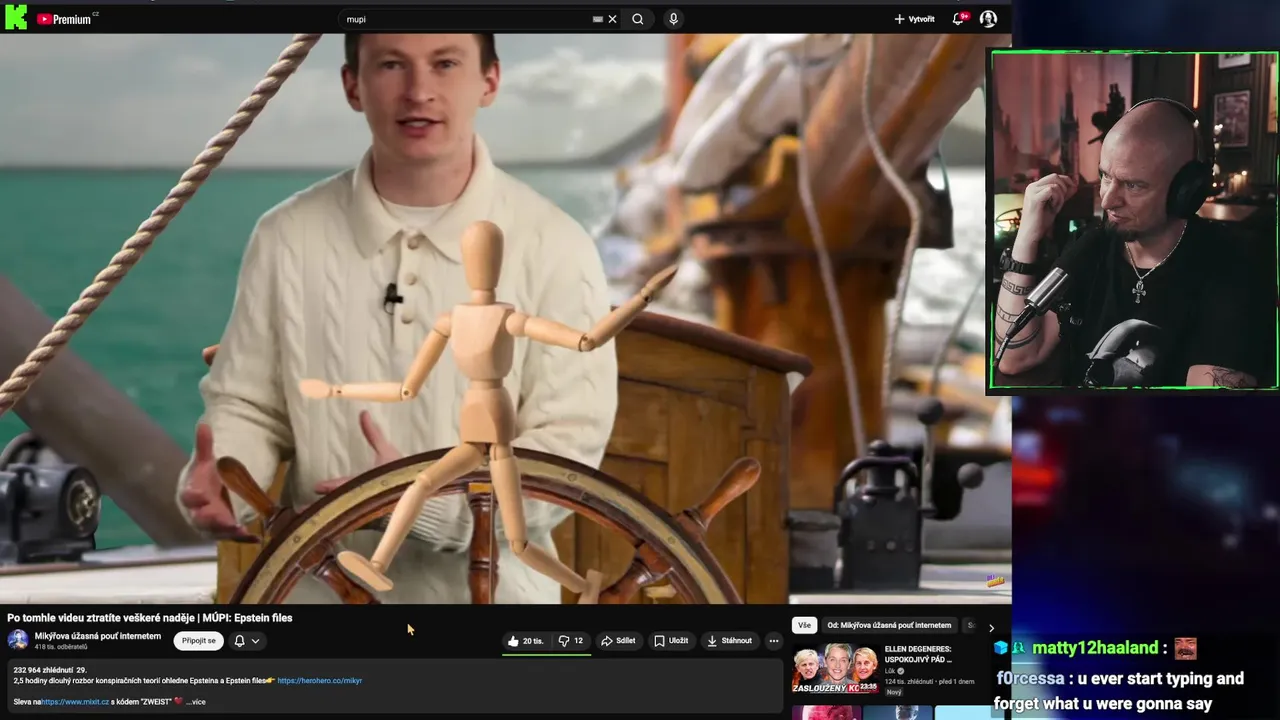The width and height of the screenshot is (1280, 720).
Task: Clear the search query with the X
Action: pyautogui.click(x=613, y=19)
